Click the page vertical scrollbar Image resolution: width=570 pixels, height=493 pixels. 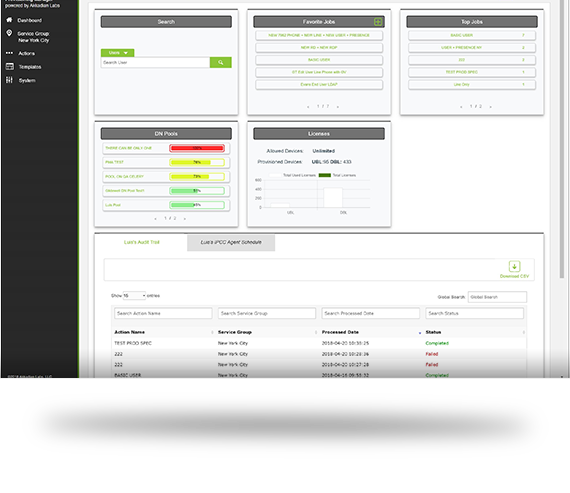(x=562, y=140)
